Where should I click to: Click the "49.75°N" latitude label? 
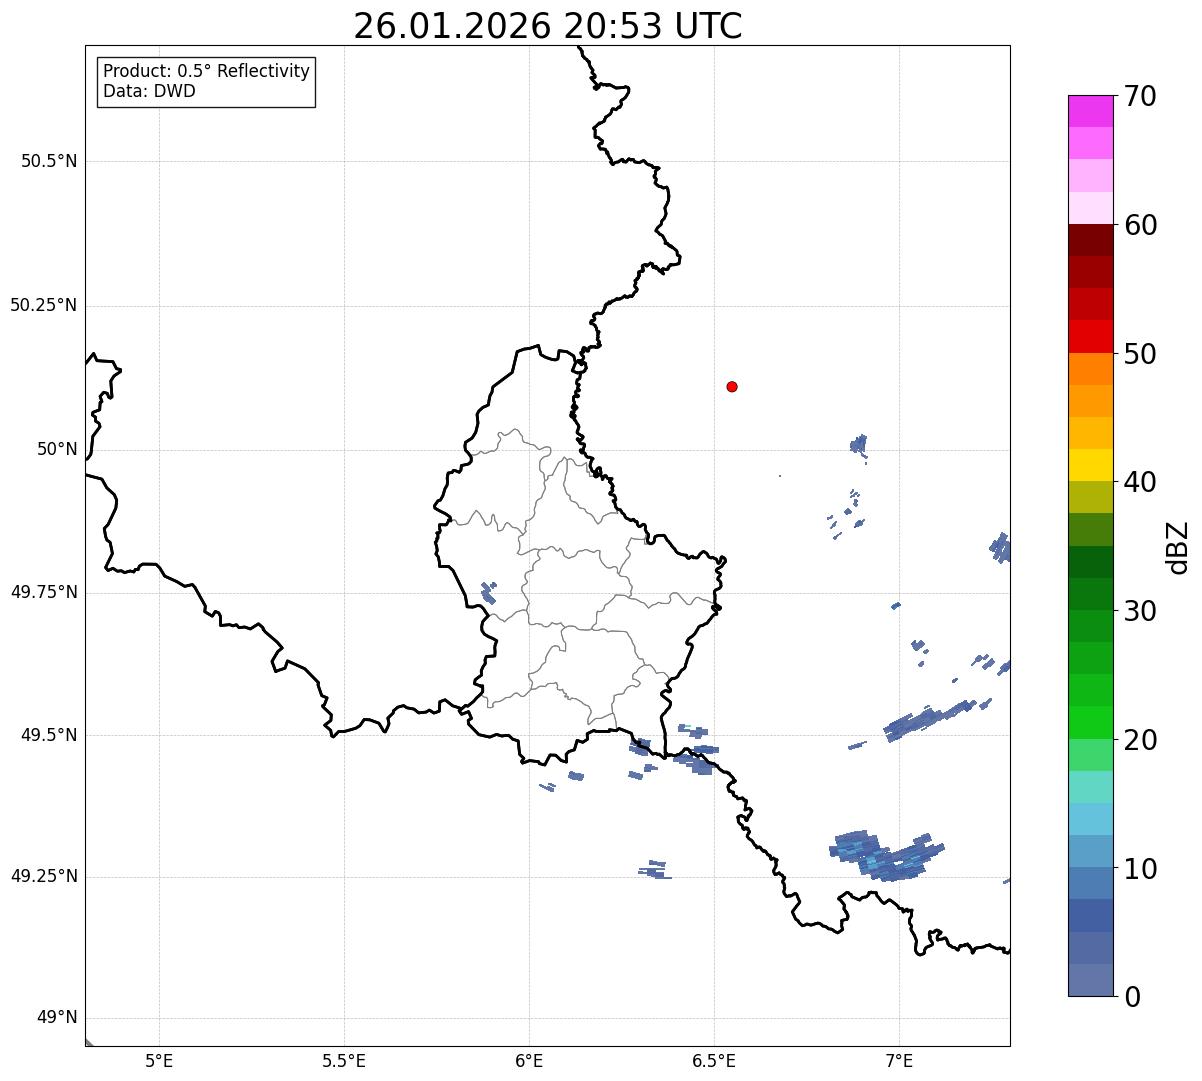point(43,592)
